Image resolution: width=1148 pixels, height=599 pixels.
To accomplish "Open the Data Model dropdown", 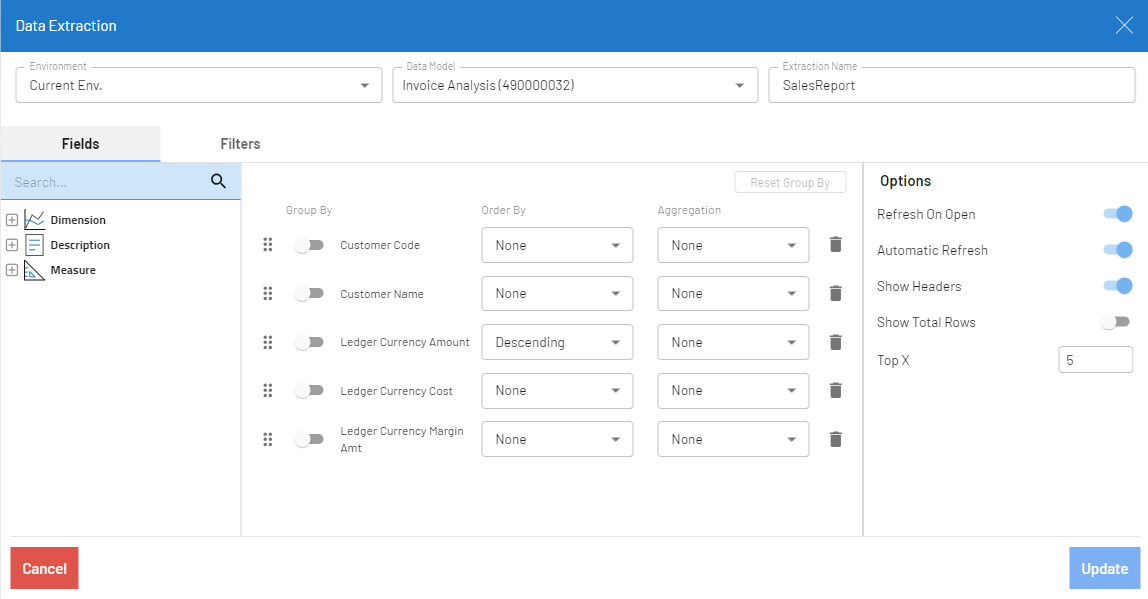I will click(x=574, y=86).
